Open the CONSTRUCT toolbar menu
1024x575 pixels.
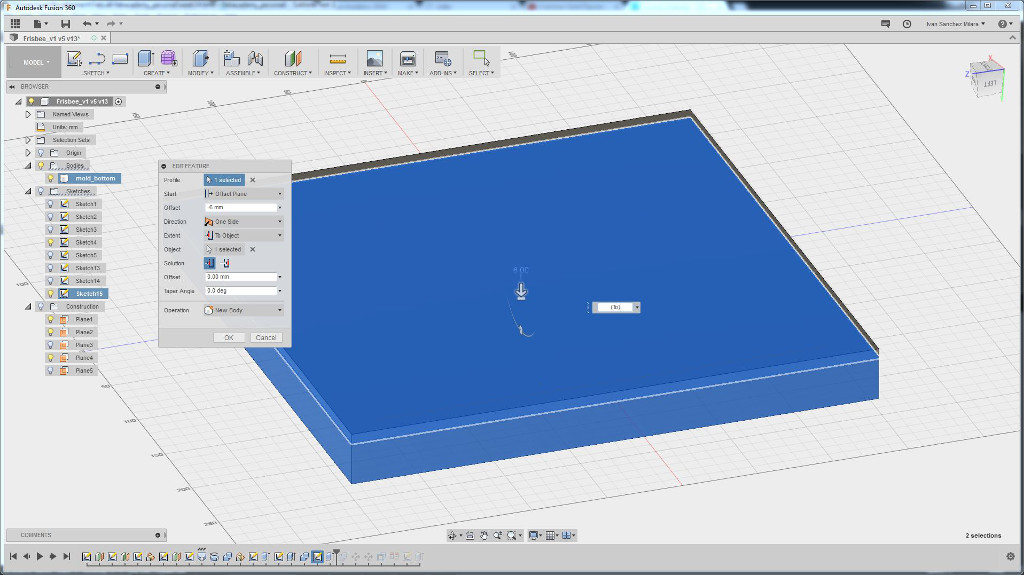tap(293, 73)
